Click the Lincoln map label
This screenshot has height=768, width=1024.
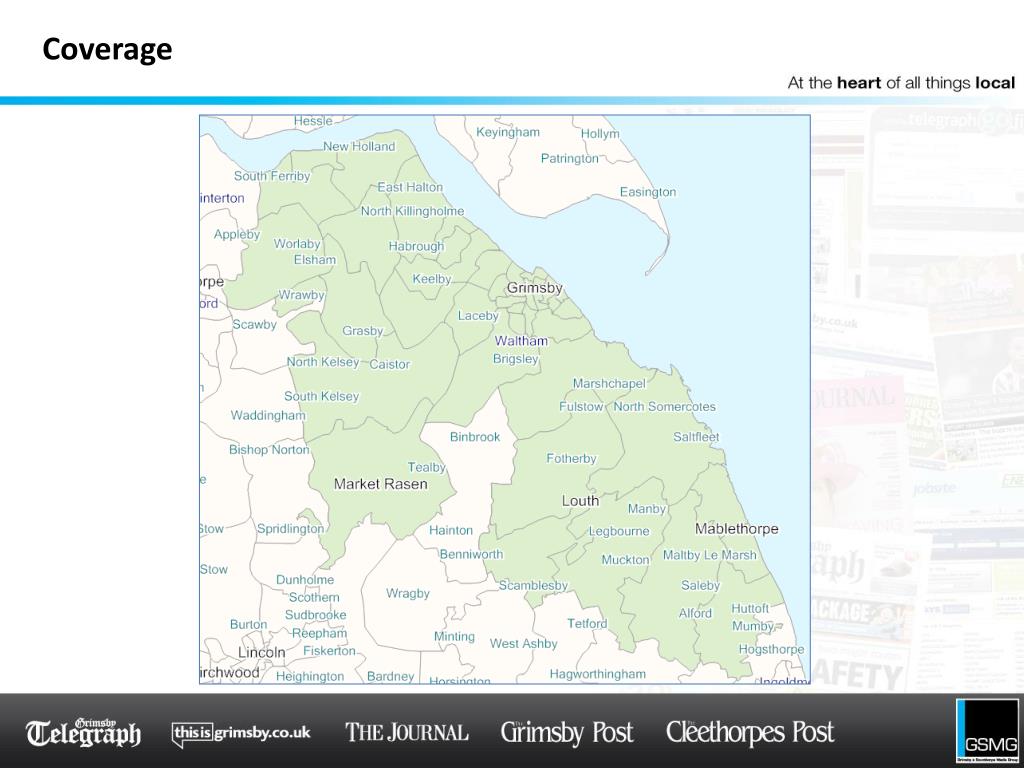pyautogui.click(x=262, y=652)
